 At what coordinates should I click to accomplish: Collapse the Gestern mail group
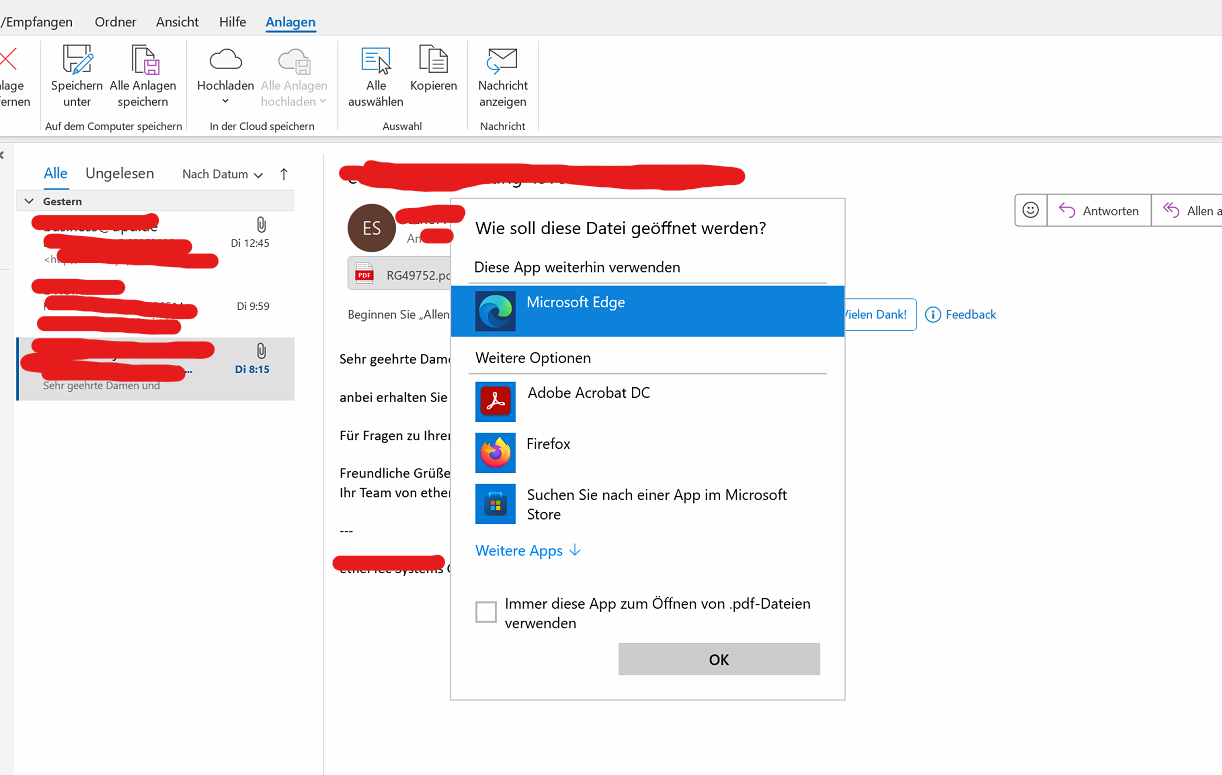click(x=28, y=201)
